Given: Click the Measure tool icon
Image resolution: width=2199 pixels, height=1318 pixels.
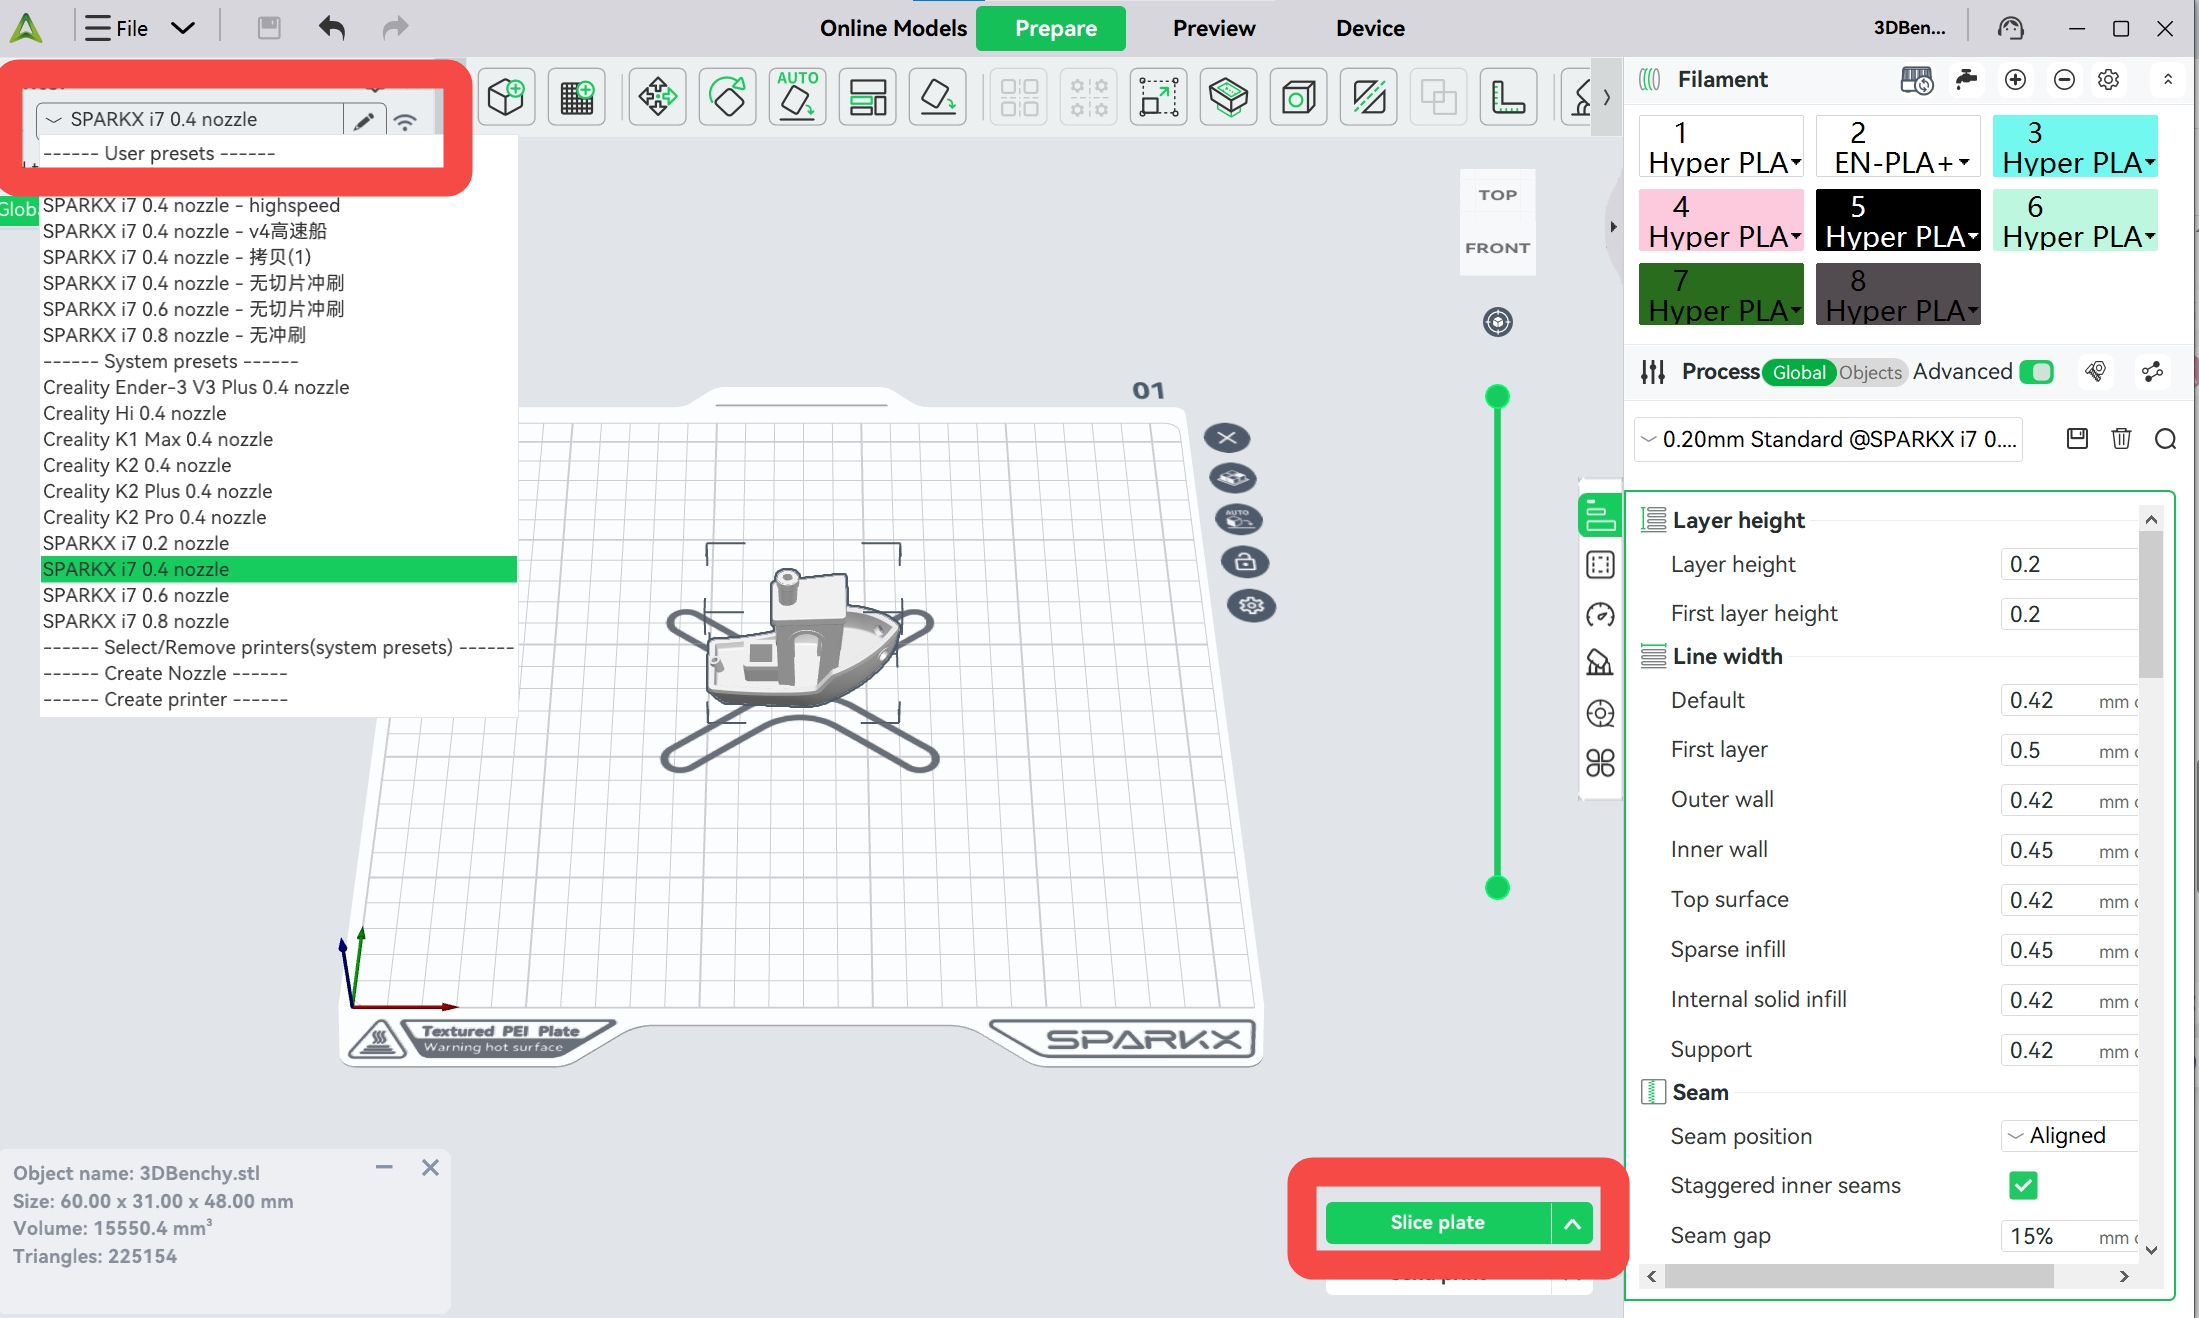Looking at the screenshot, I should 1508,97.
